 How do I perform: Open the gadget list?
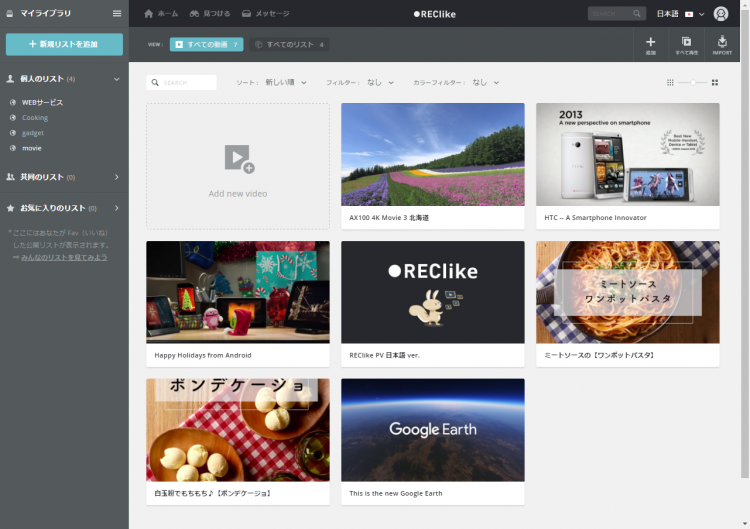click(x=33, y=133)
